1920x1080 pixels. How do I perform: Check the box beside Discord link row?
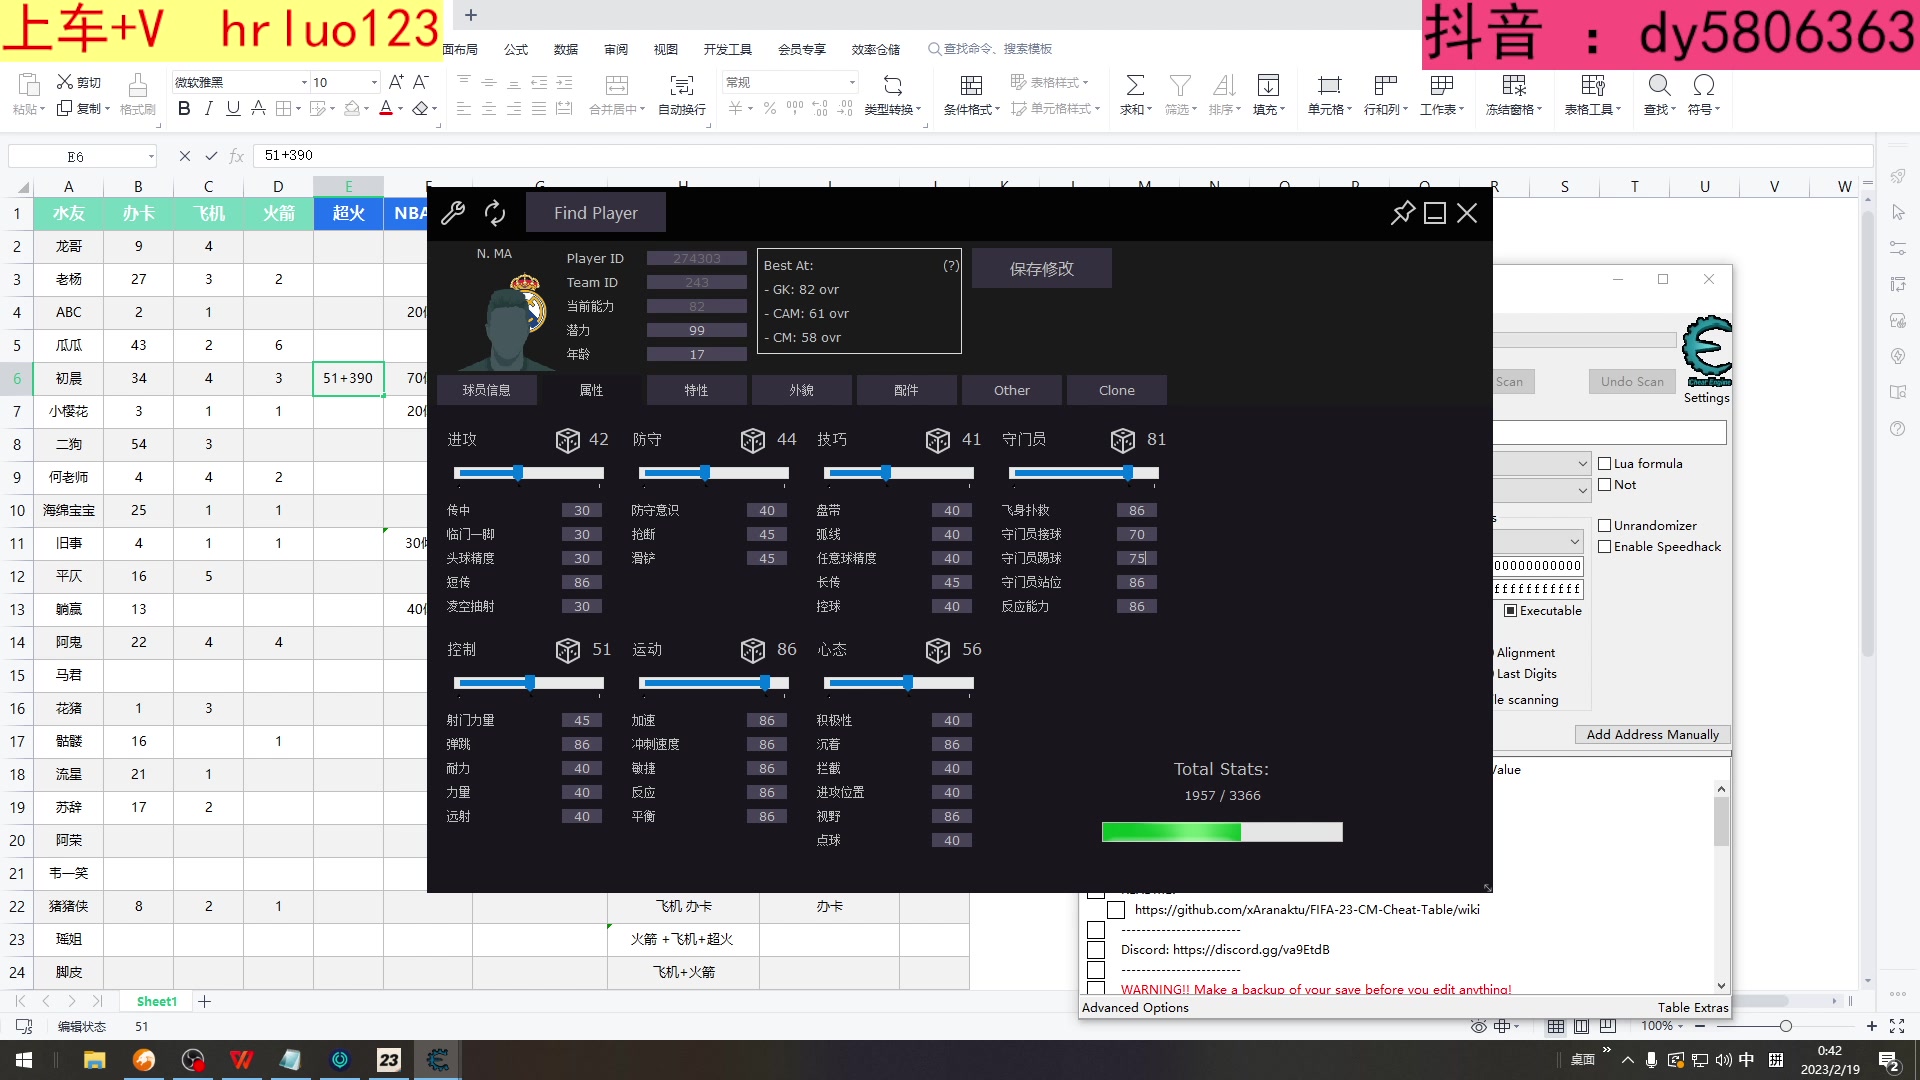1096,950
